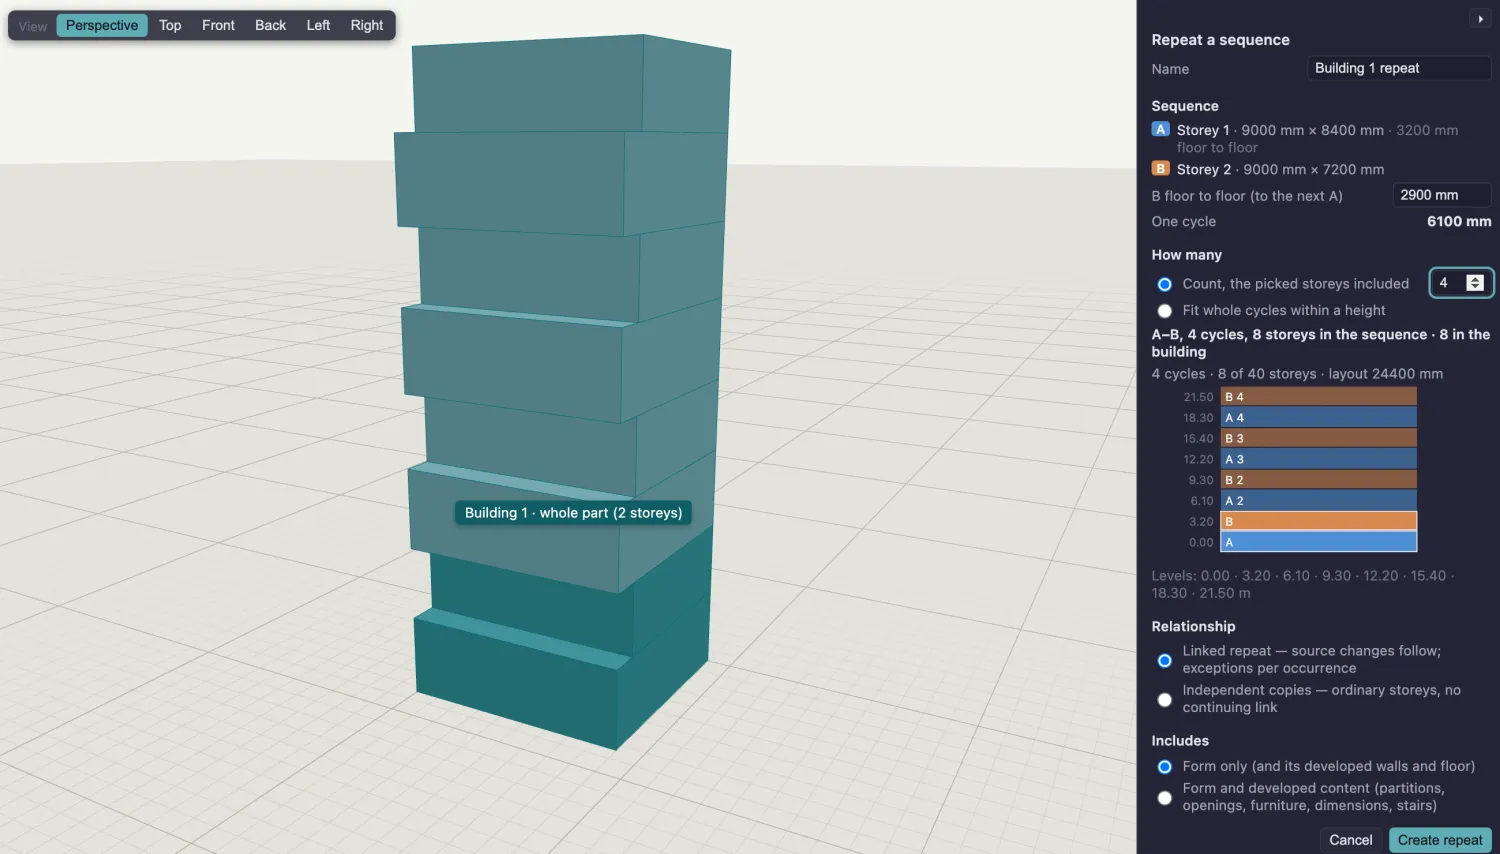Click the "Building 1 · whole part (2 storeys)" label

click(573, 513)
